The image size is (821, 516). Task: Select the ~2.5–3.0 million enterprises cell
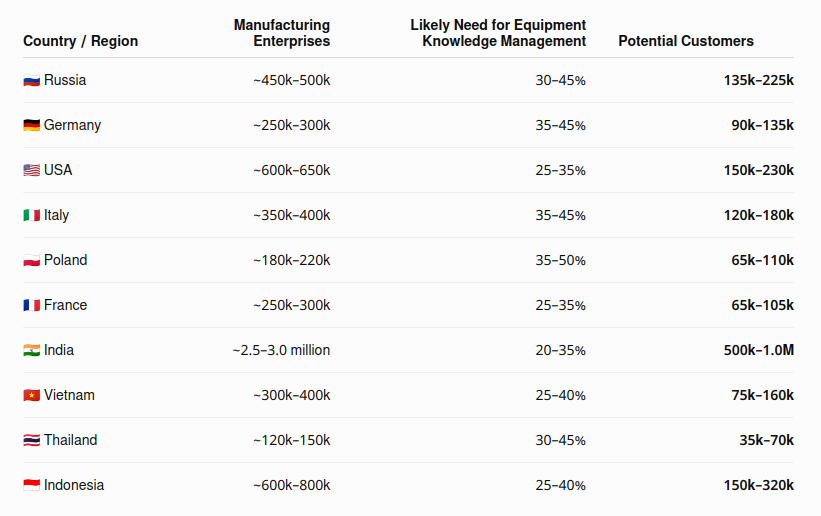coord(281,350)
